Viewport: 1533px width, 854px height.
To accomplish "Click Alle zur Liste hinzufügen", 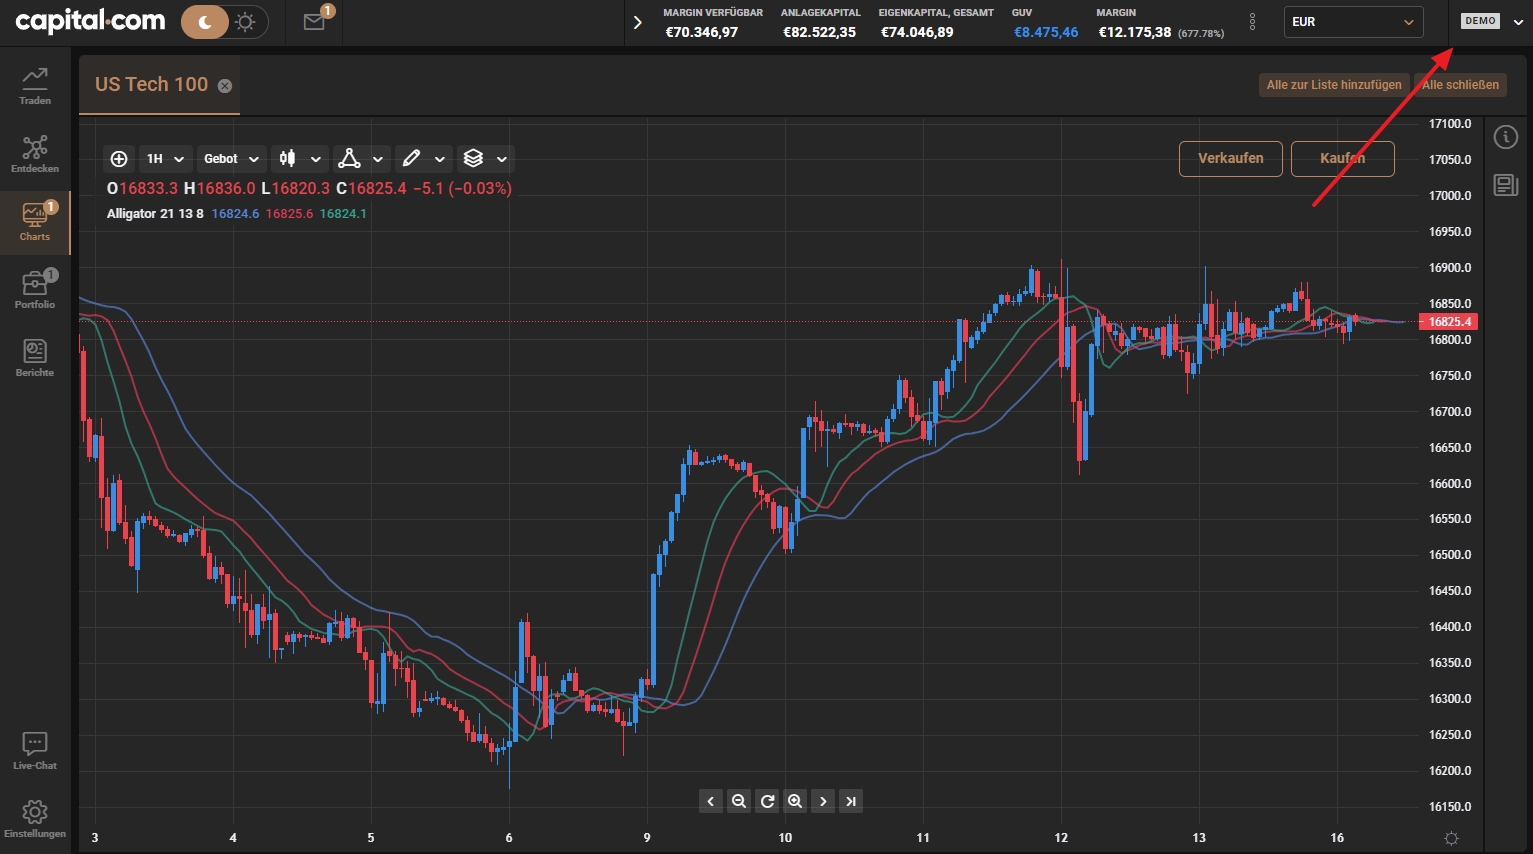I will [x=1334, y=85].
